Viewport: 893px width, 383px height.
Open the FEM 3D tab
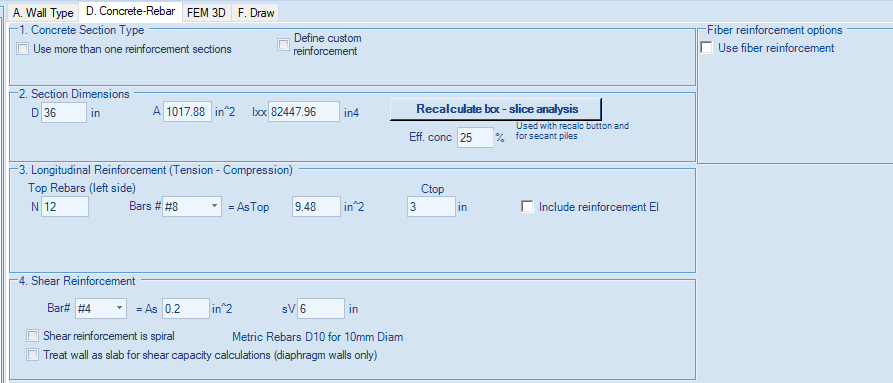(x=206, y=13)
